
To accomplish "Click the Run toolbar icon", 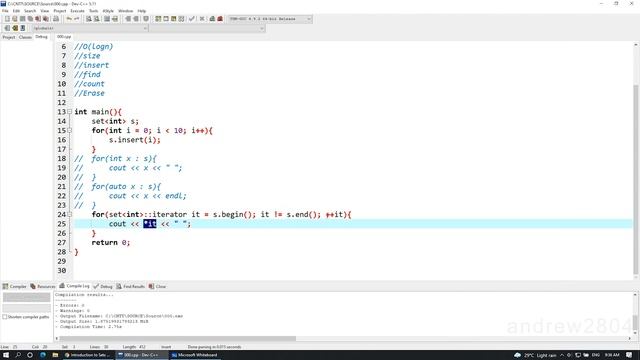I will tap(166, 19).
